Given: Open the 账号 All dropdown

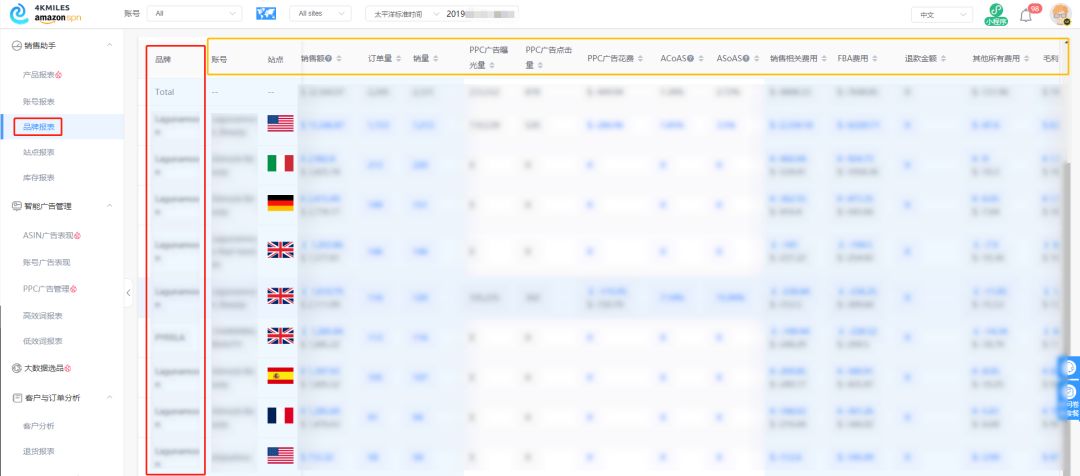Looking at the screenshot, I should 194,14.
